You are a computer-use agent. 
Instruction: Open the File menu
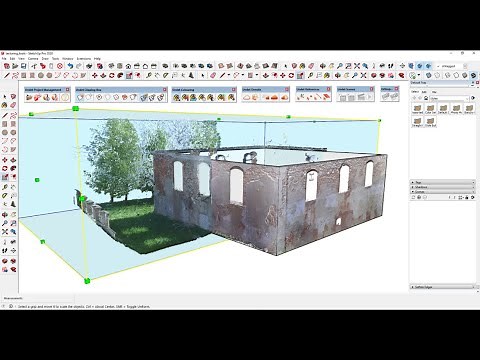coord(4,59)
